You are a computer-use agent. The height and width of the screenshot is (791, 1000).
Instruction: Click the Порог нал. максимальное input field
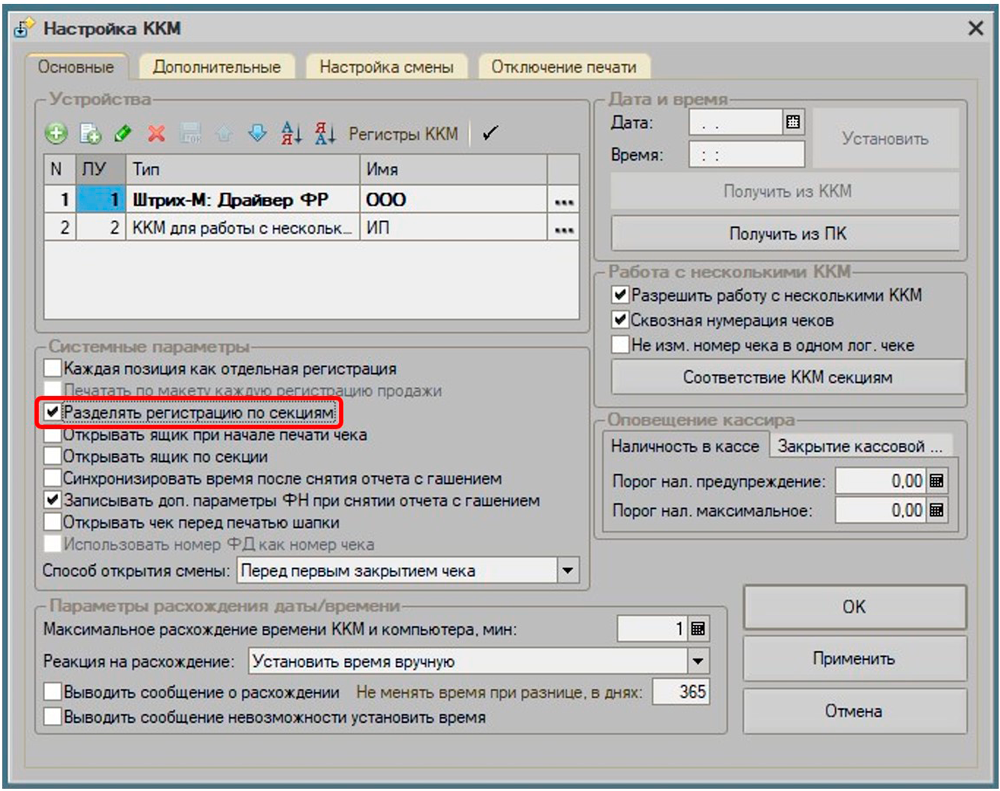pos(880,511)
